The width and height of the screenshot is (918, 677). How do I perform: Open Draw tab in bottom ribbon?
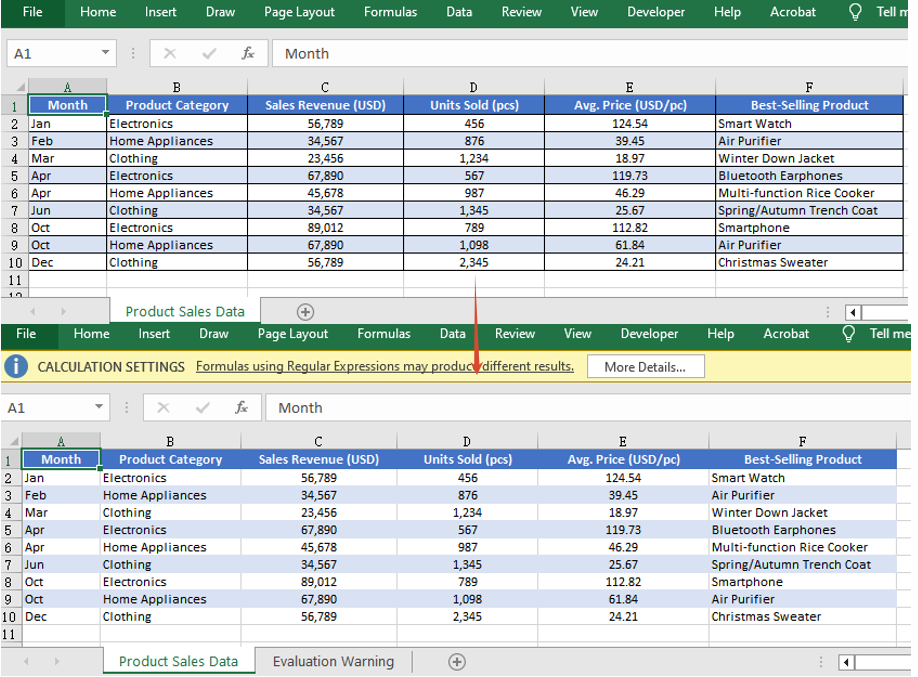click(214, 334)
